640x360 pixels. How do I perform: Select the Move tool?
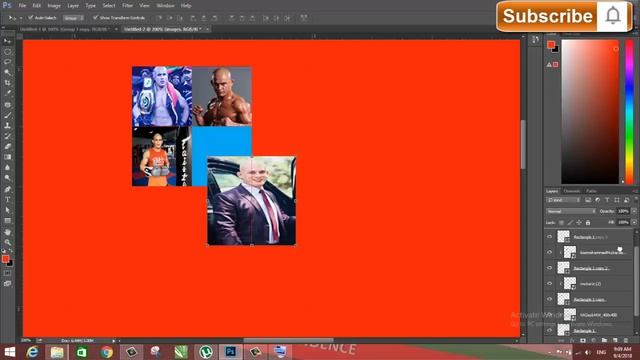pos(7,41)
